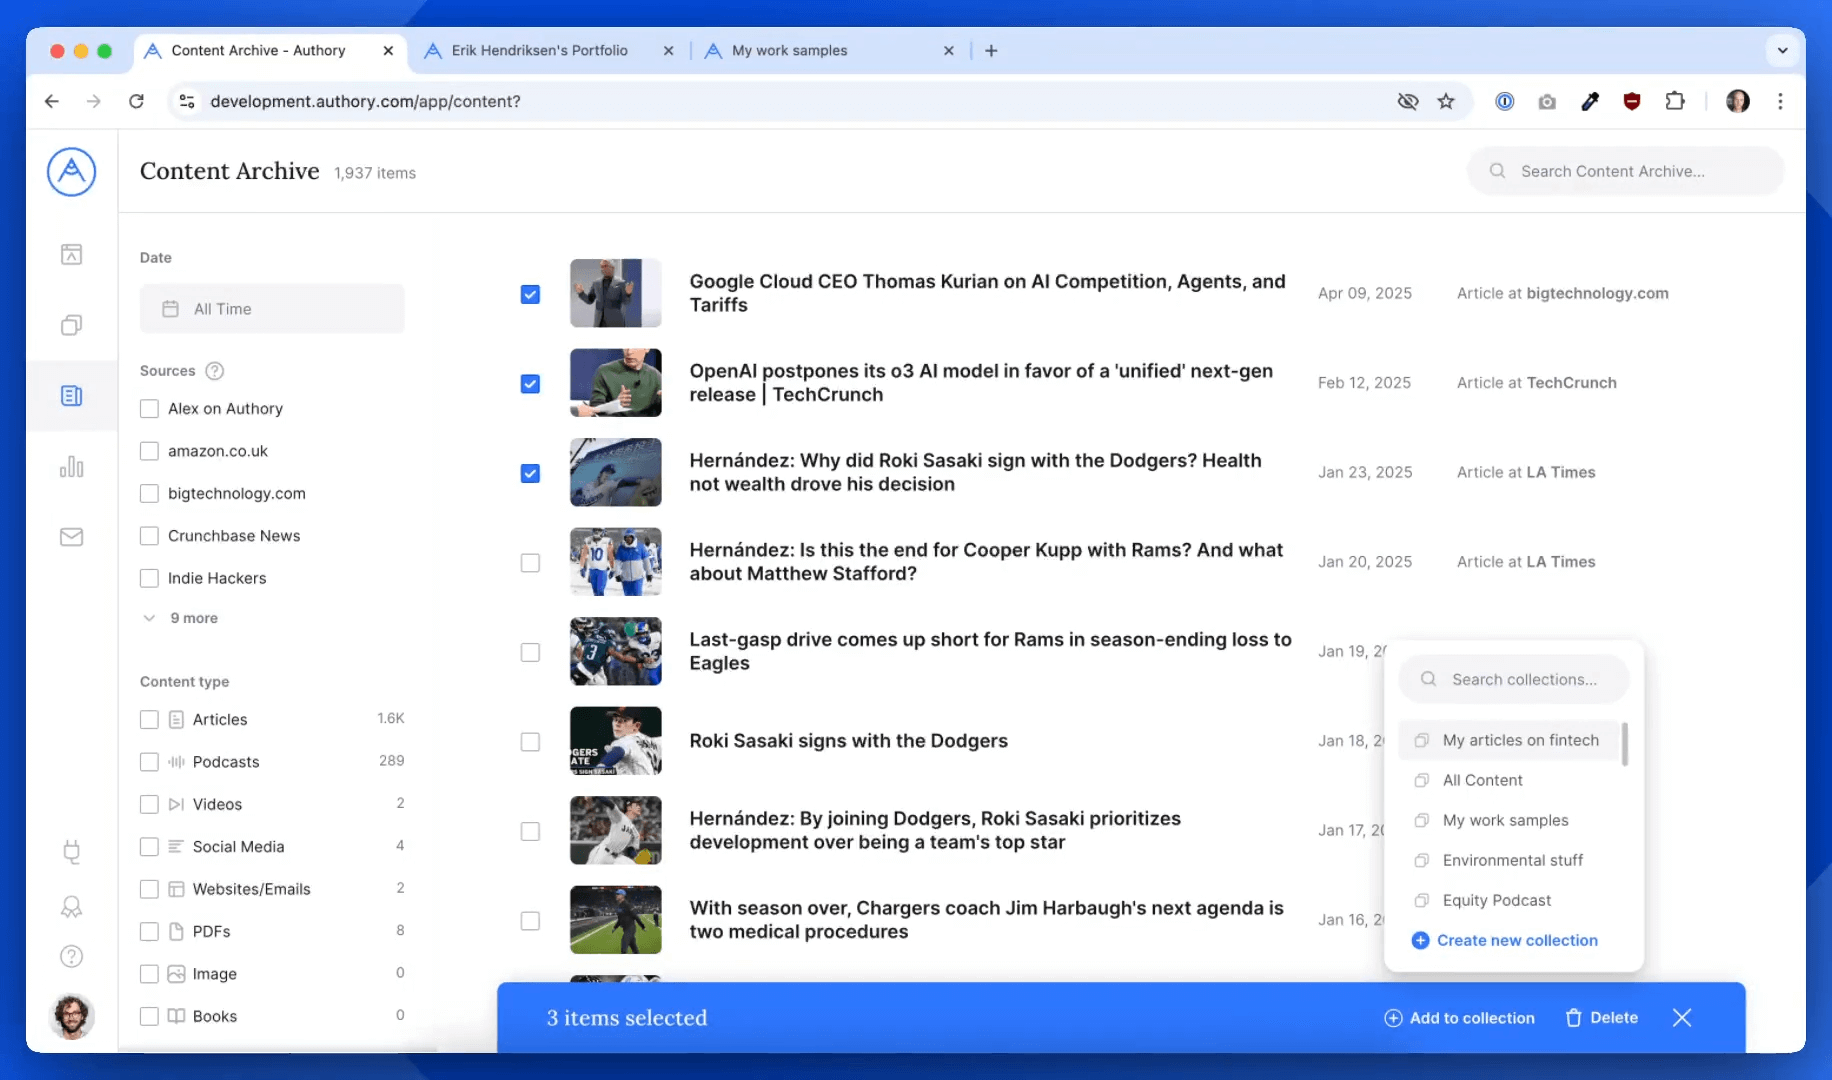
Task: Enable the Alex on Authory source filter
Action: (149, 409)
